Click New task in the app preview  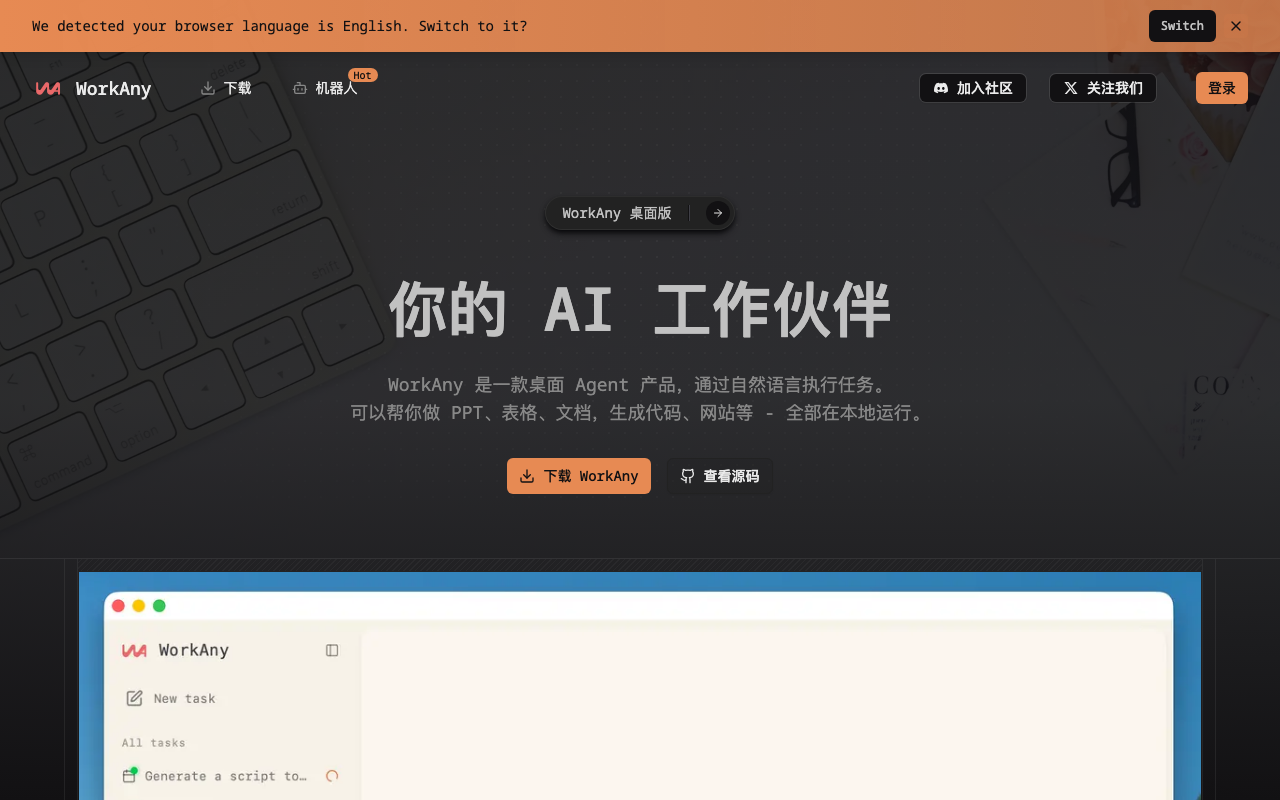(170, 699)
